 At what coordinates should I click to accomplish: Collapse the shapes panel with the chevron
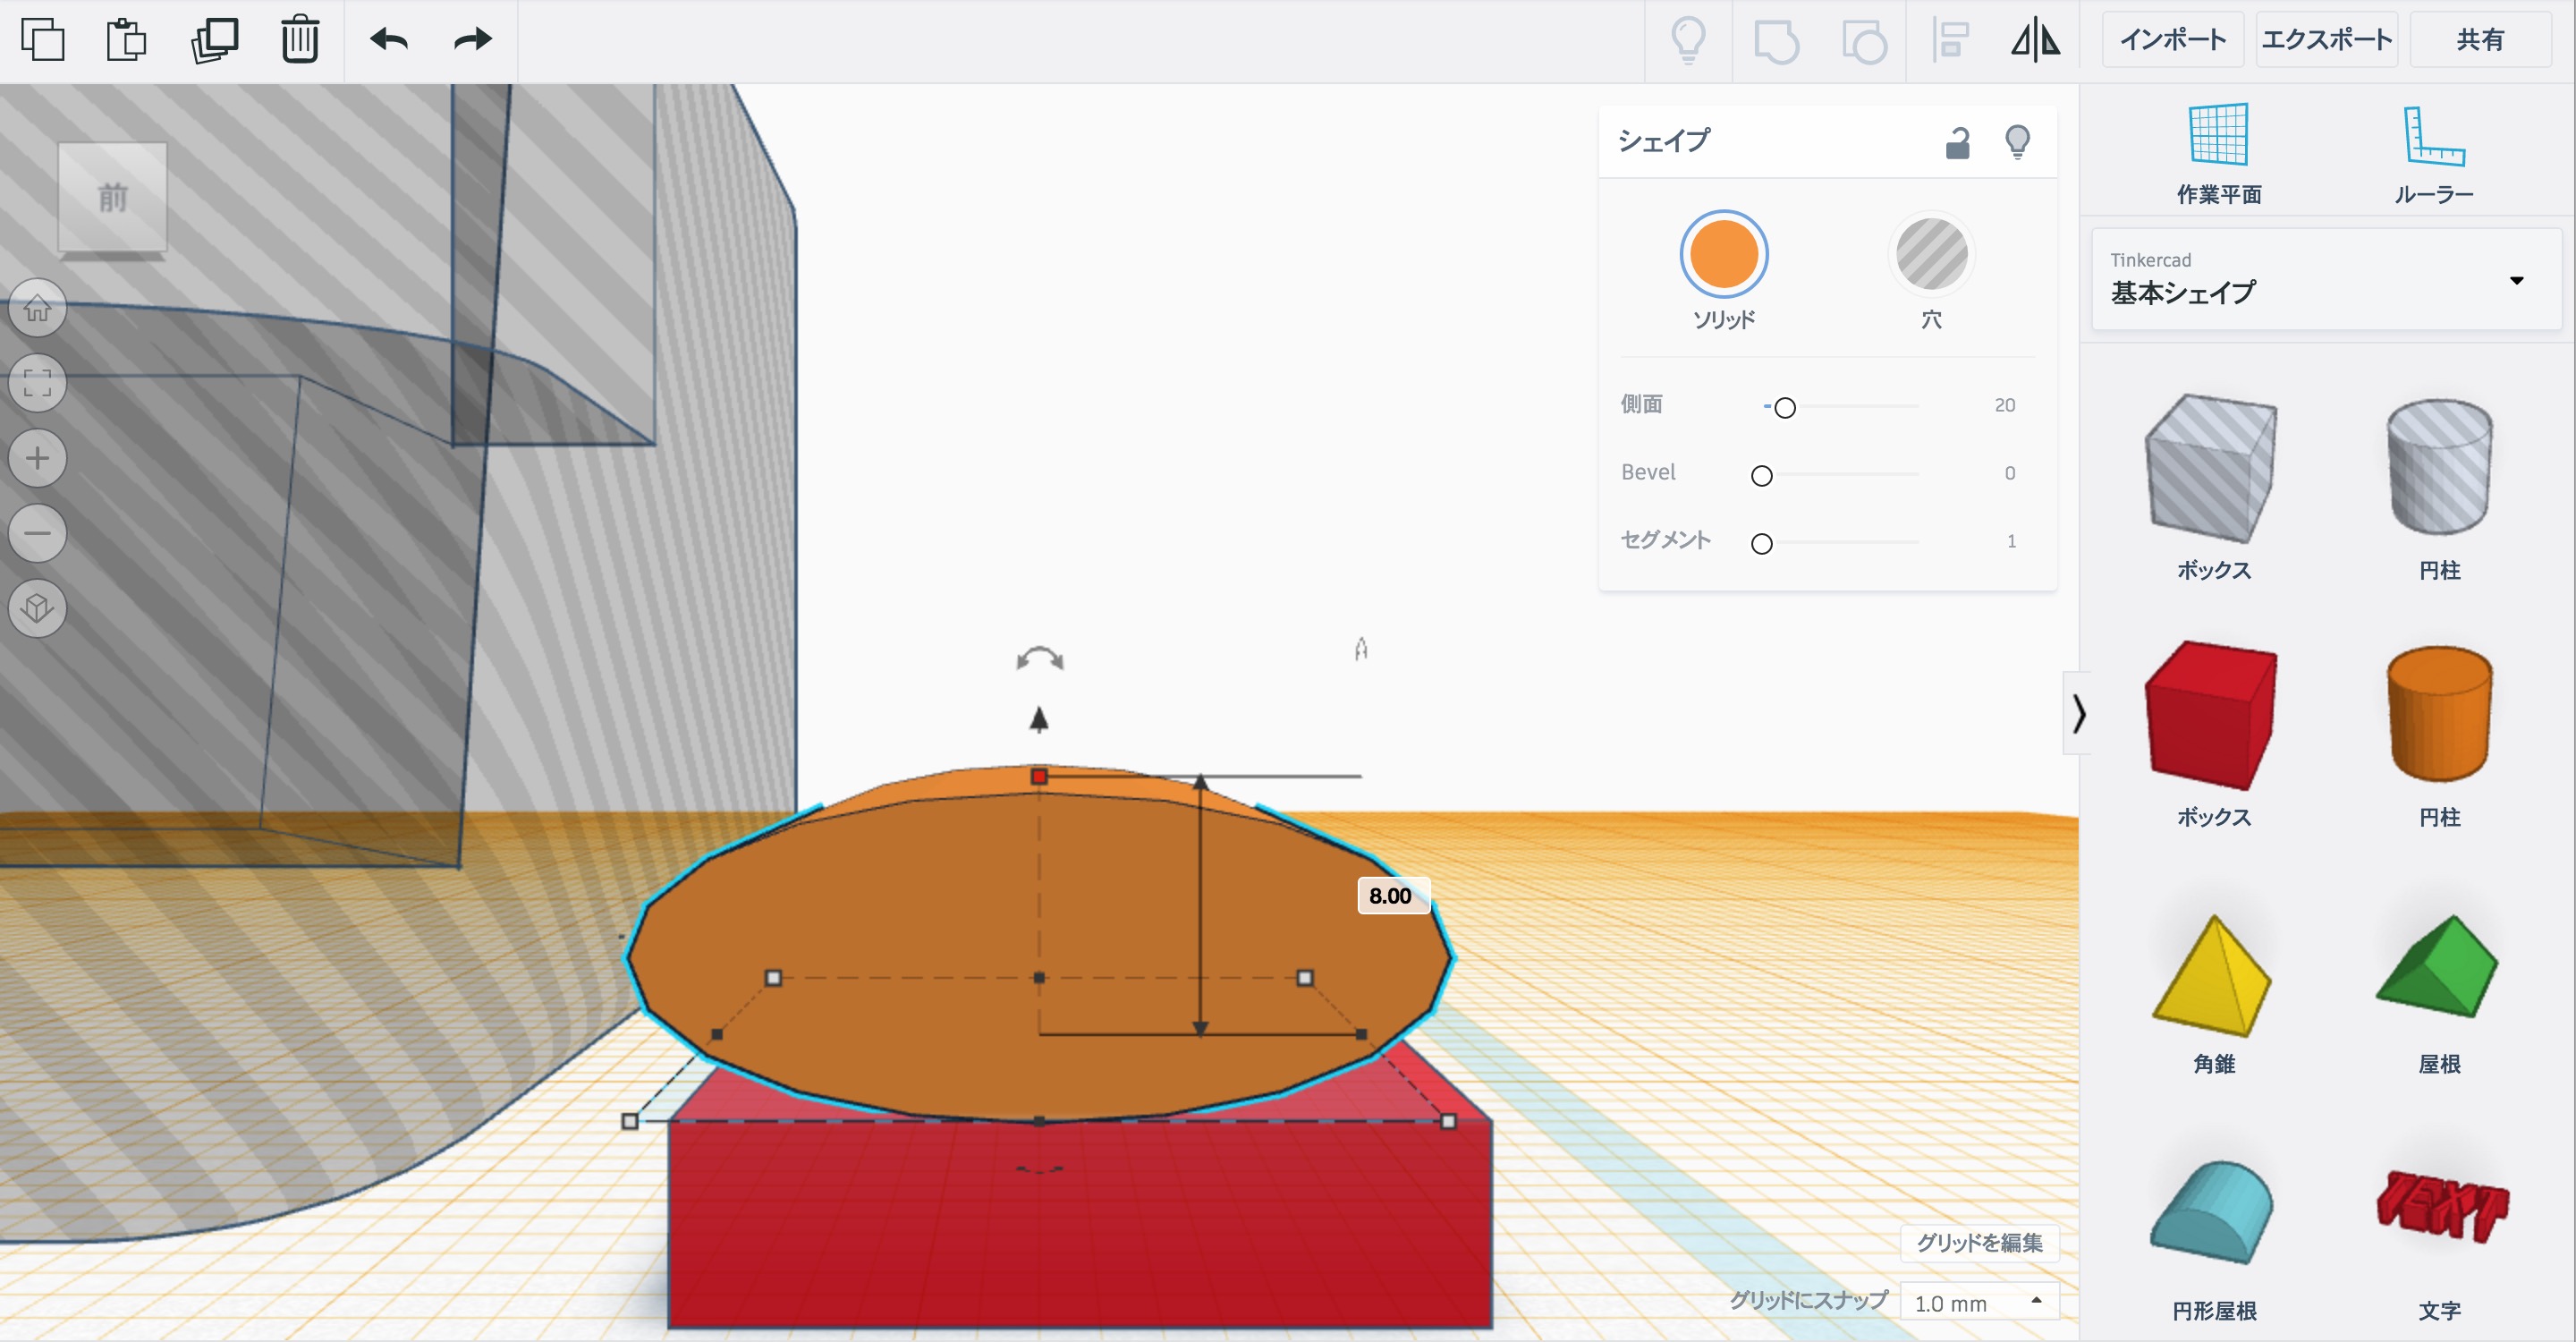pos(2079,713)
